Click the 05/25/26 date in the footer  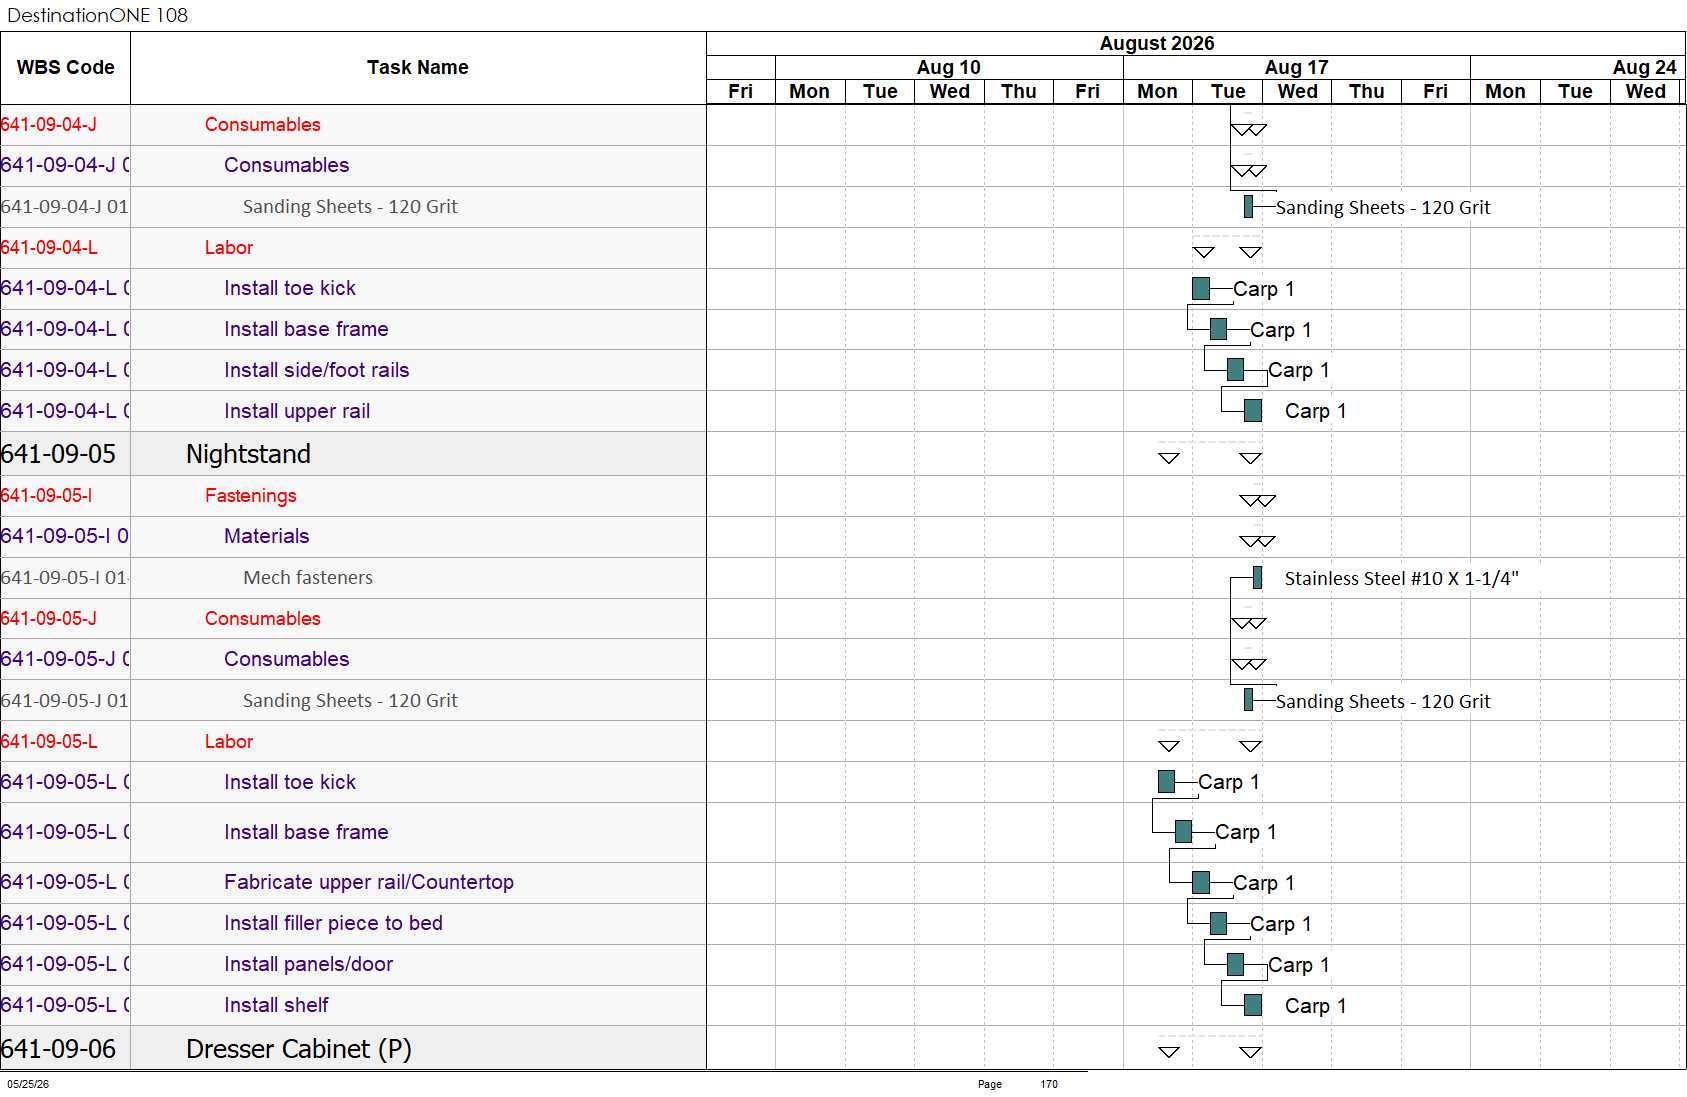[x=28, y=1084]
